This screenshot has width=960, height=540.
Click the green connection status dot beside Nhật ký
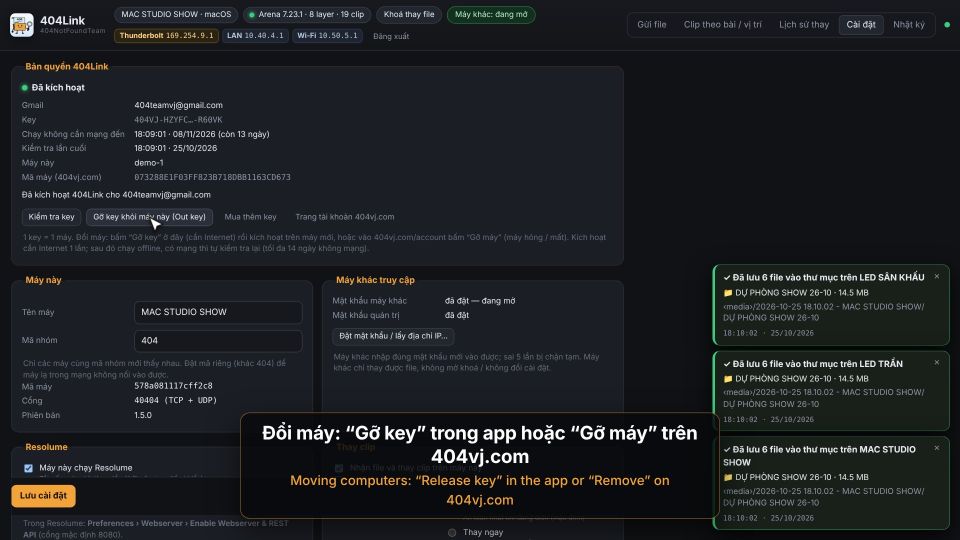947,24
